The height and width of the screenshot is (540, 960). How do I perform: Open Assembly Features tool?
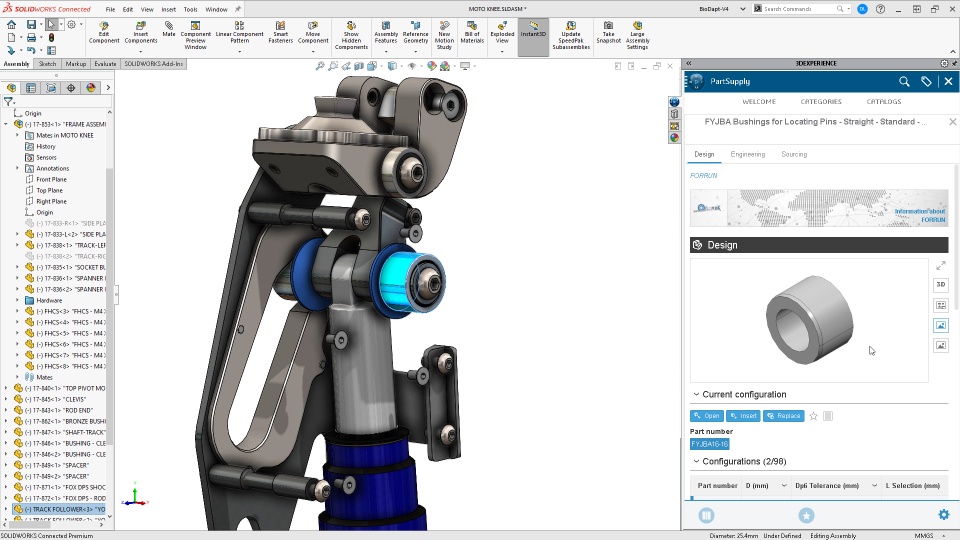386,32
